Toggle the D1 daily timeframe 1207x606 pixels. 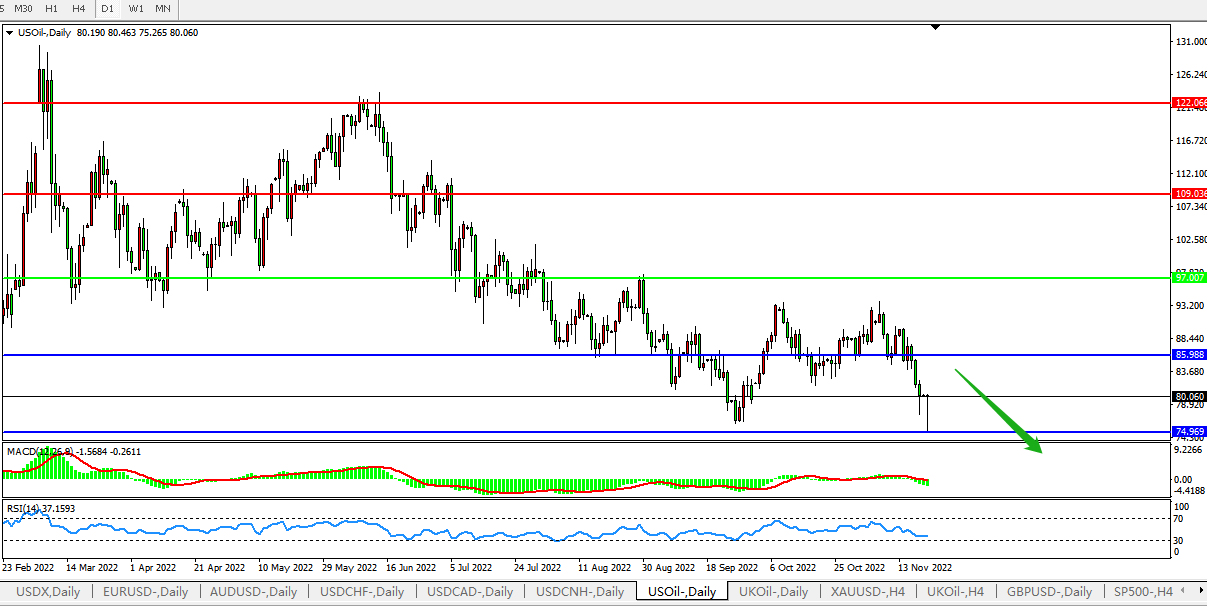[108, 8]
